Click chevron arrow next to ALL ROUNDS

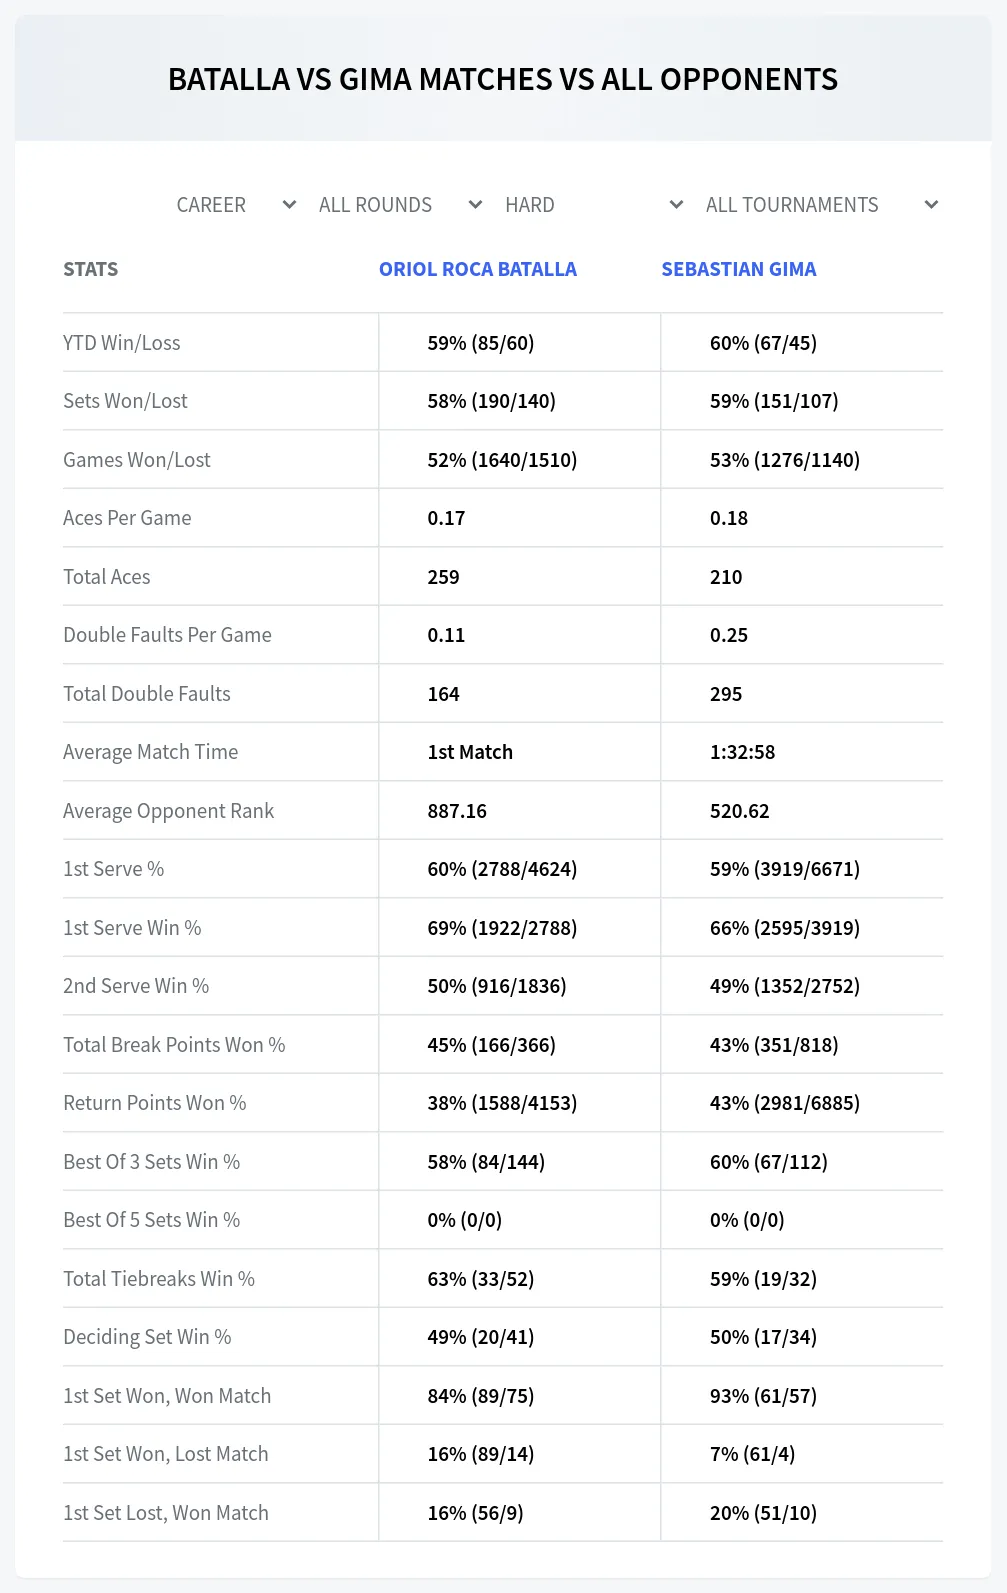[475, 205]
